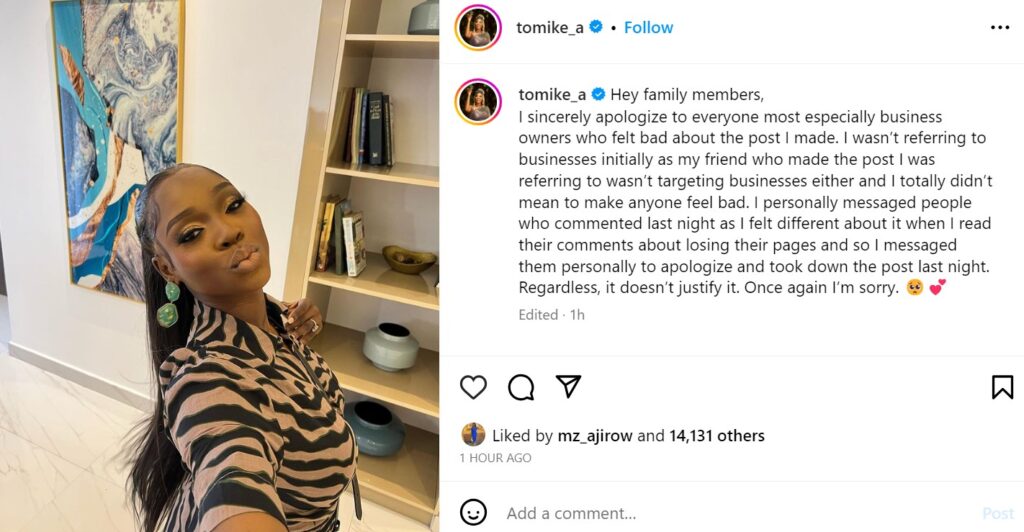This screenshot has width=1024, height=532.
Task: Click the verified badge in the post header
Action: click(596, 28)
